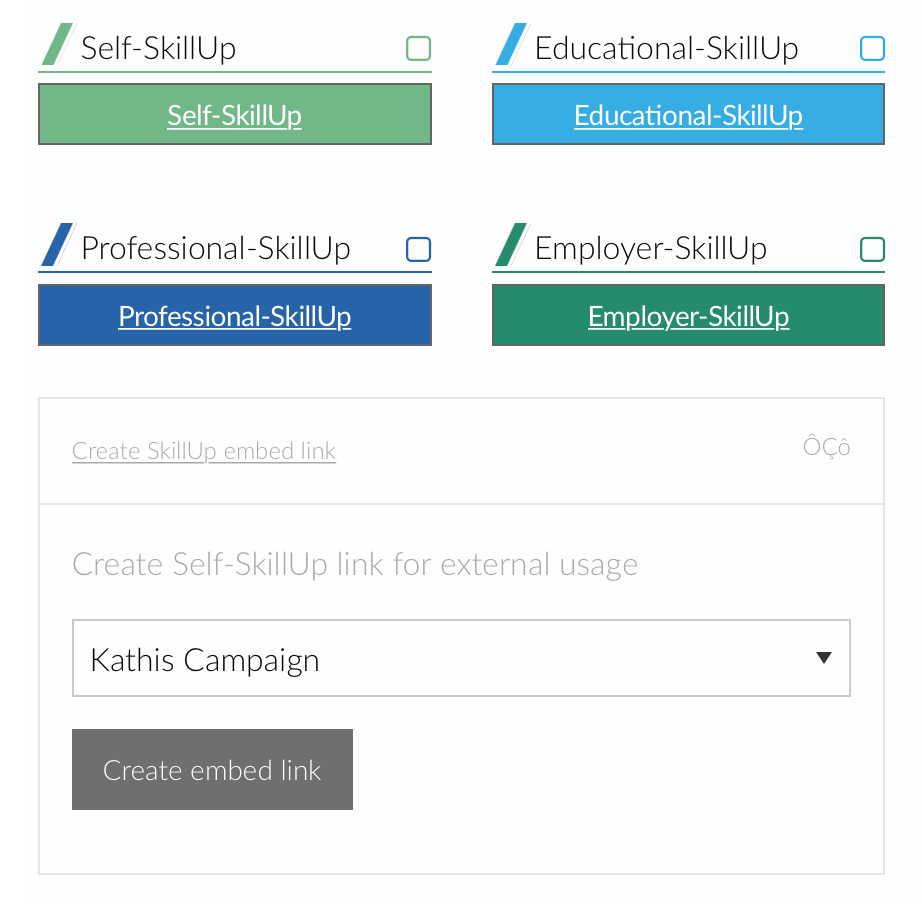The image size is (922, 904).
Task: Open the Kathis Campaign dropdown
Action: pos(460,659)
